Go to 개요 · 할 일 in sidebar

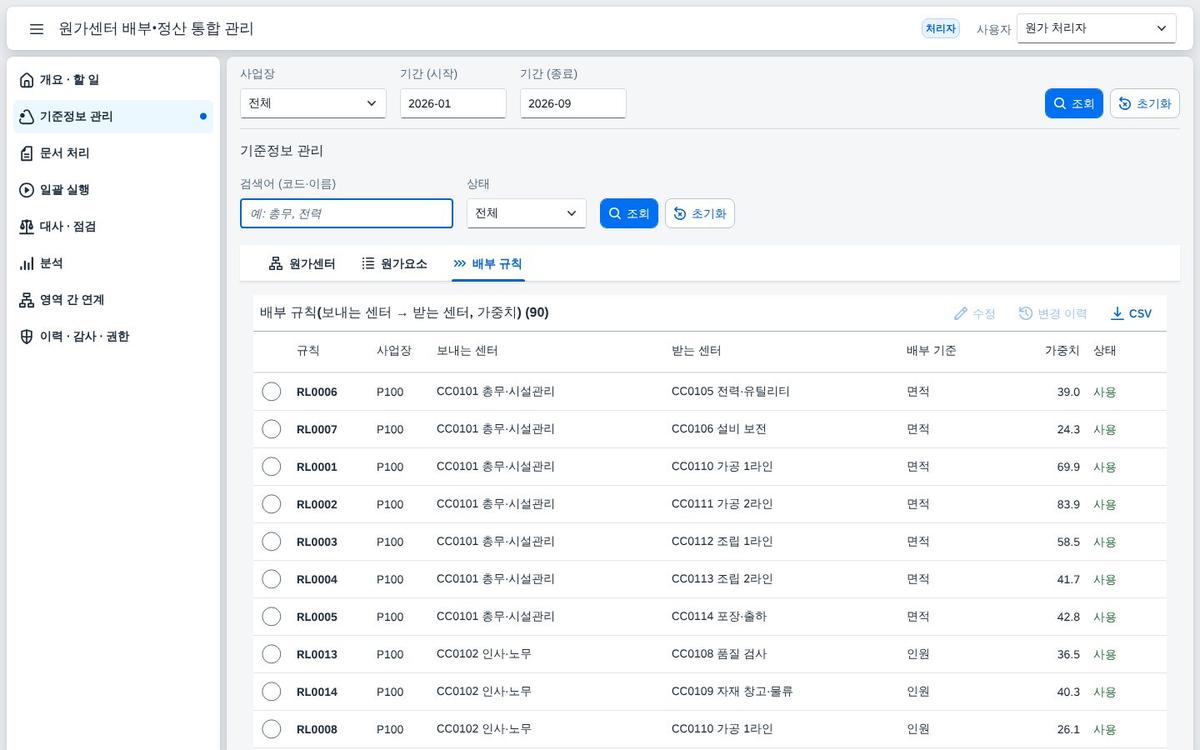(x=113, y=80)
